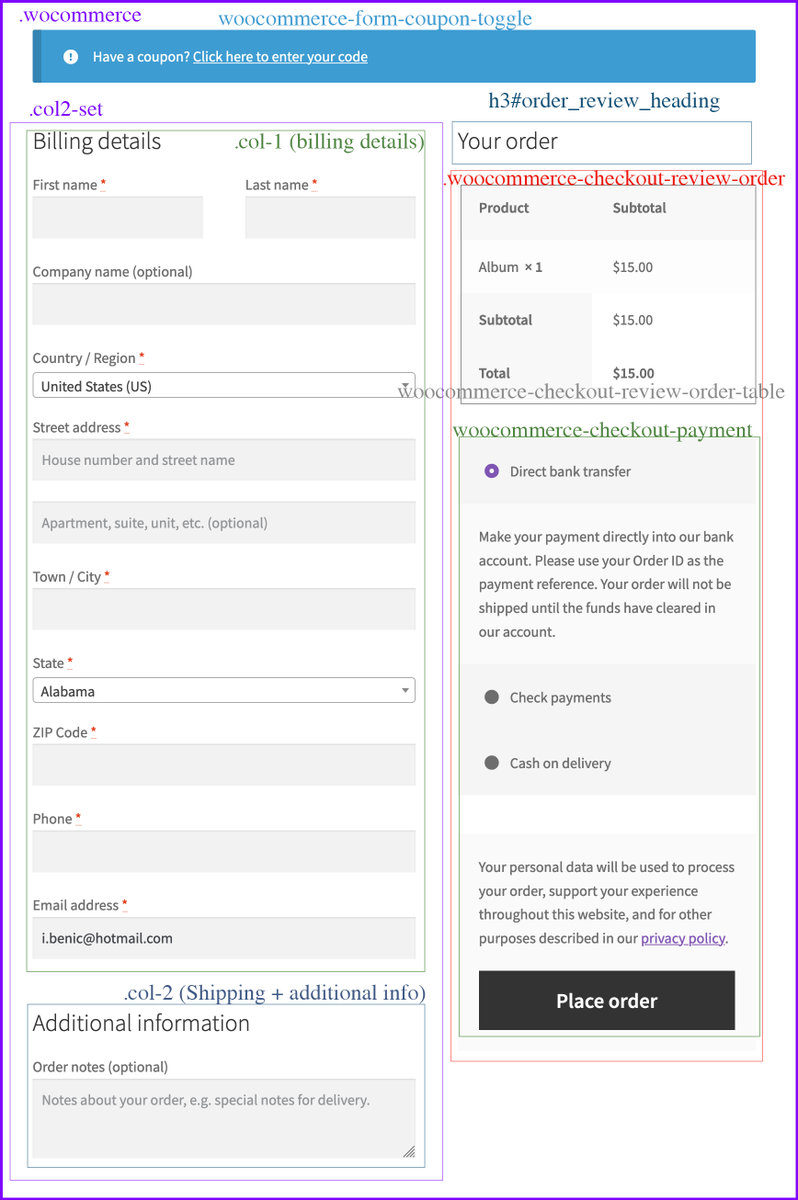Focus the Last name input field
This screenshot has height=1200, width=798.
point(330,217)
